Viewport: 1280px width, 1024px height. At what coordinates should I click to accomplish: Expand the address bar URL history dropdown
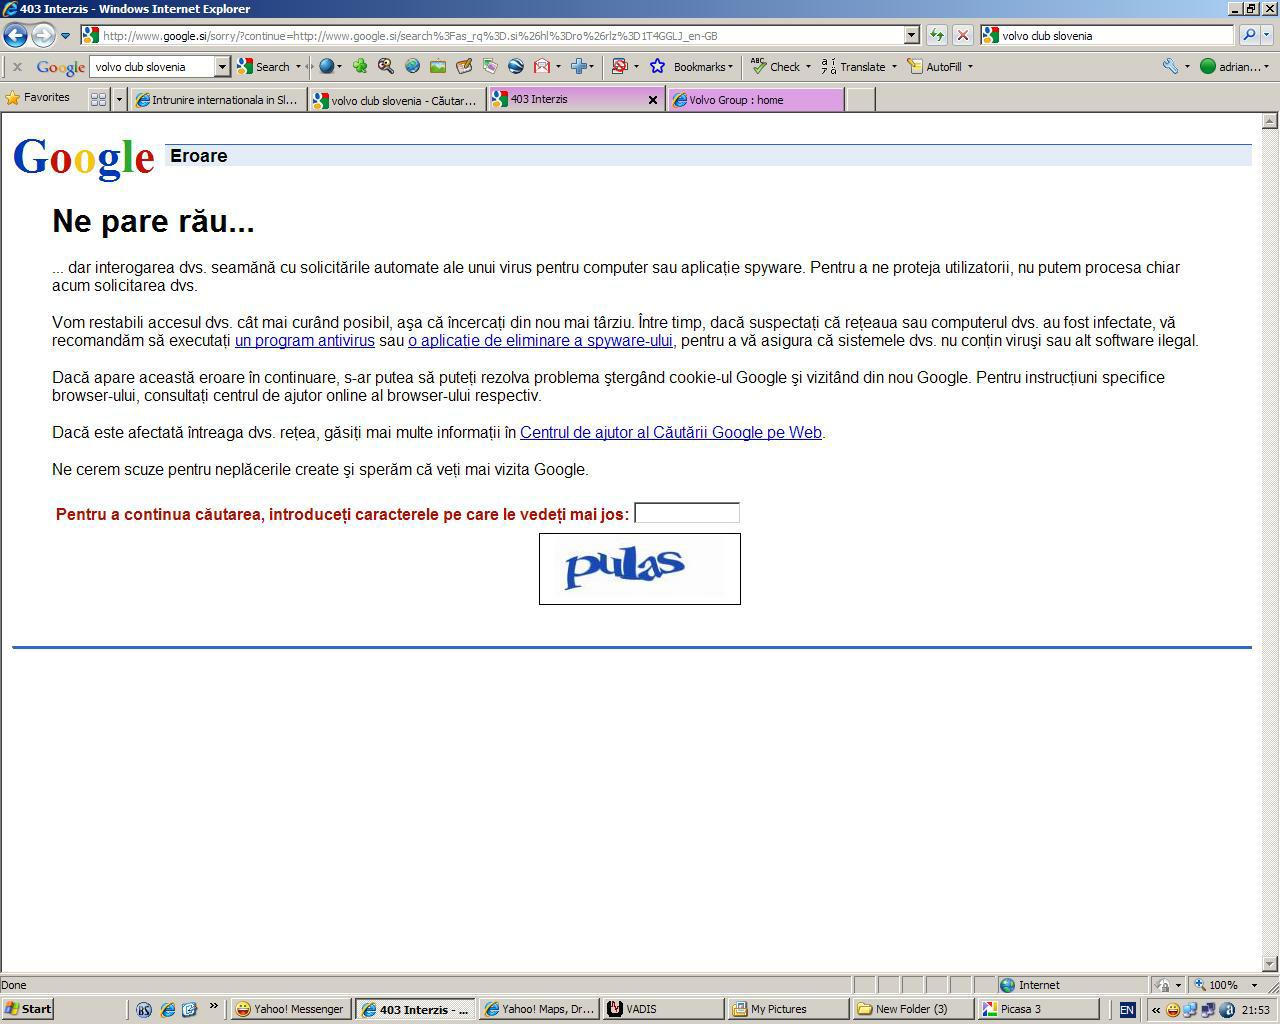[911, 35]
